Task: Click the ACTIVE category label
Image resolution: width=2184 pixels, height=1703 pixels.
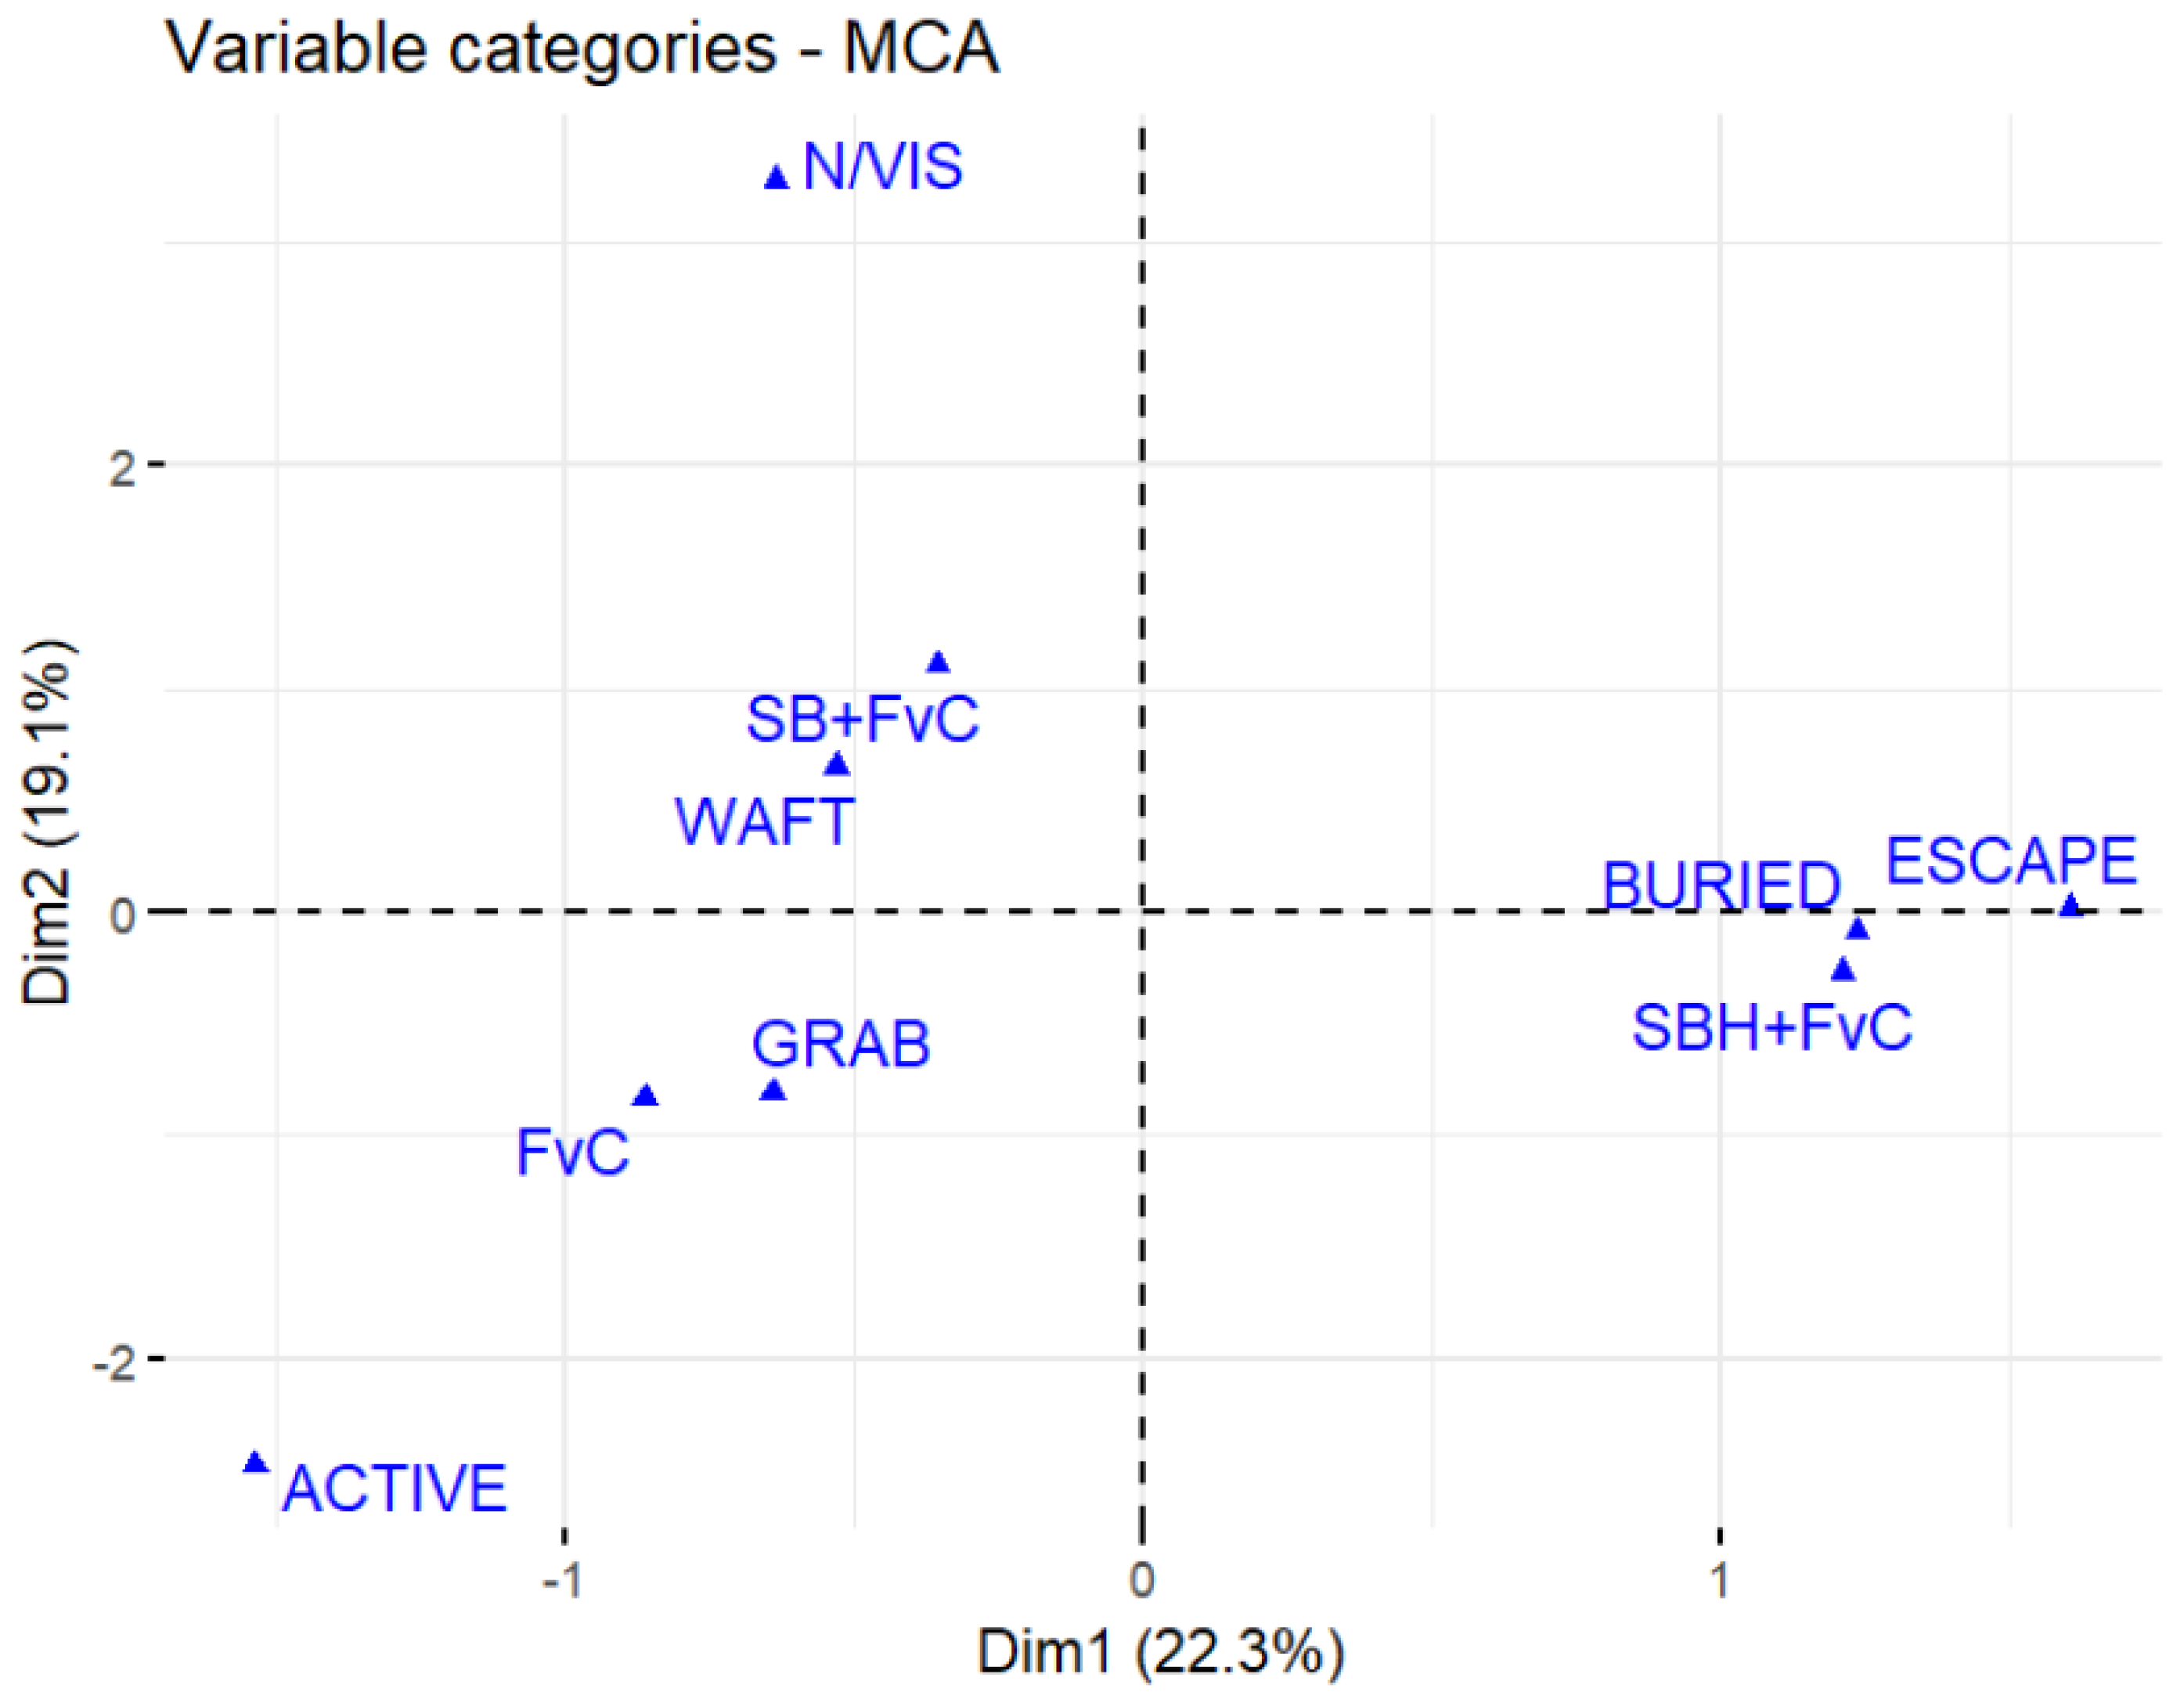Action: [395, 1488]
